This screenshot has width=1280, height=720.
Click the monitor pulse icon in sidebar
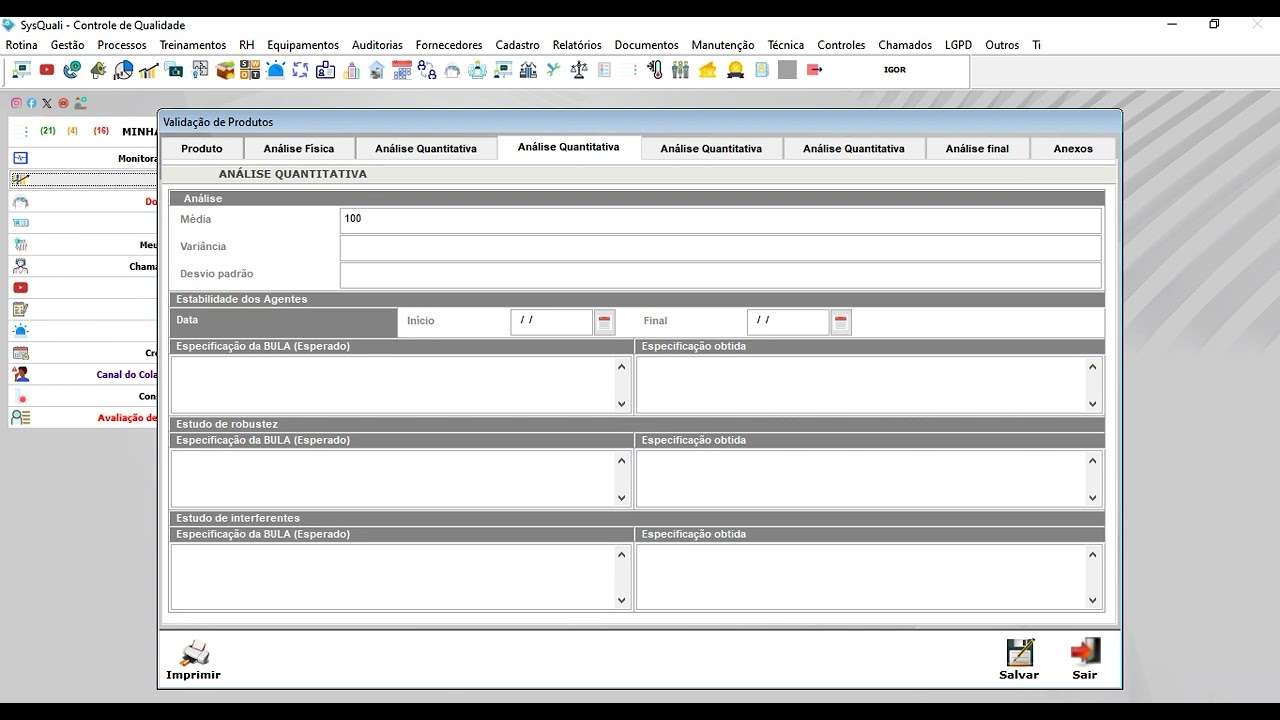click(20, 158)
